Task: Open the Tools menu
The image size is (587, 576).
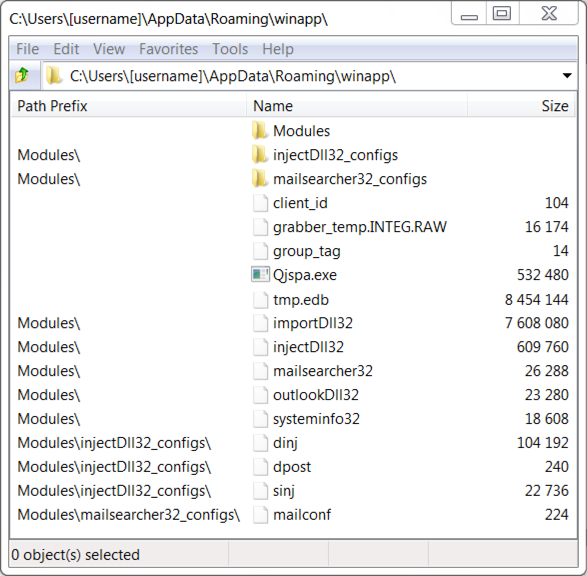Action: pos(230,49)
